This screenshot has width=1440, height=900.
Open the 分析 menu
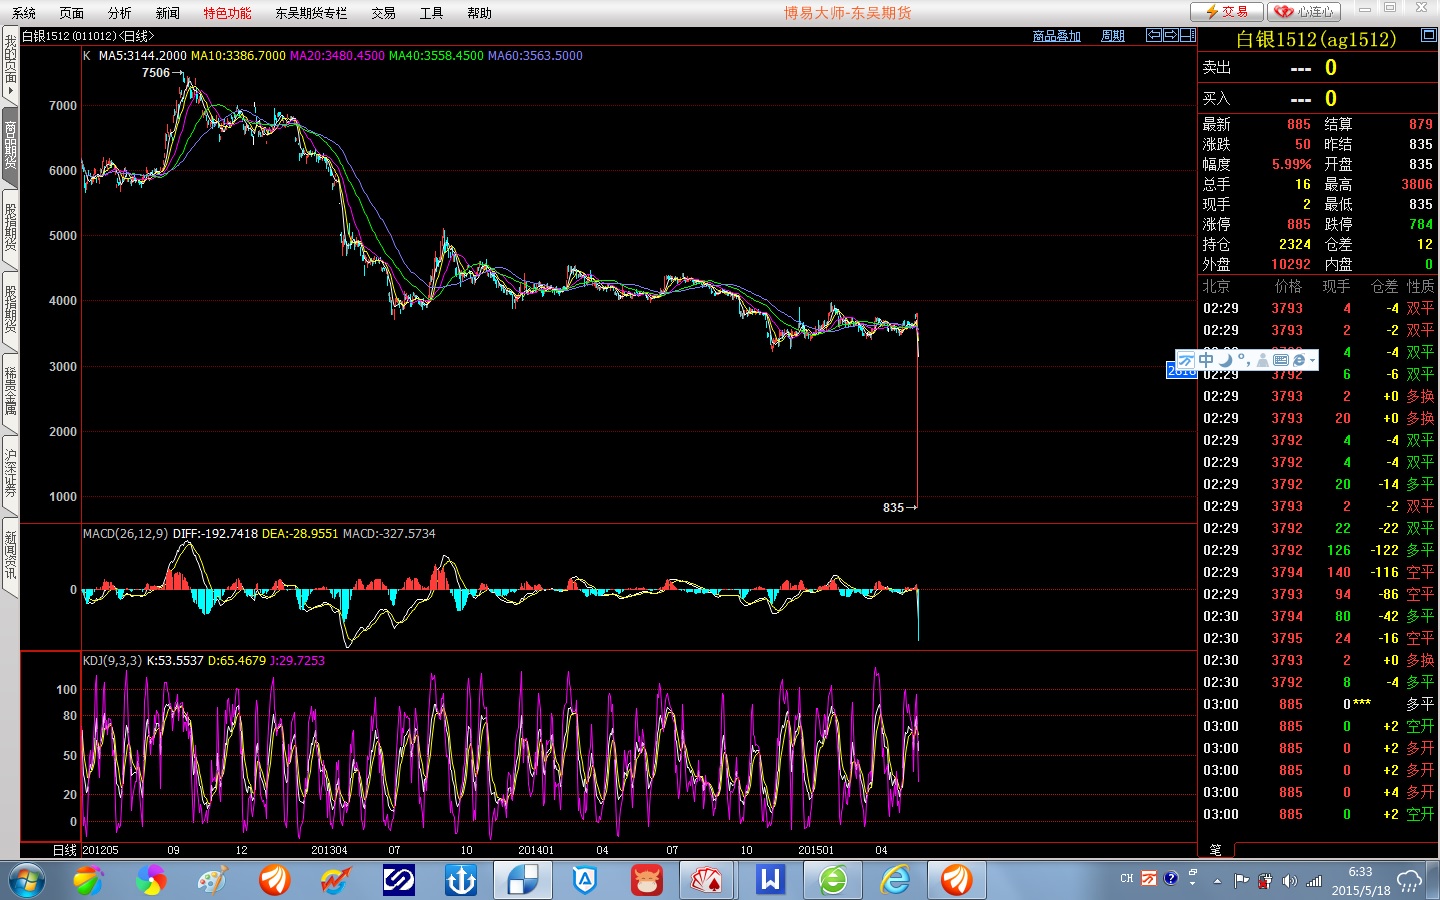pyautogui.click(x=119, y=13)
